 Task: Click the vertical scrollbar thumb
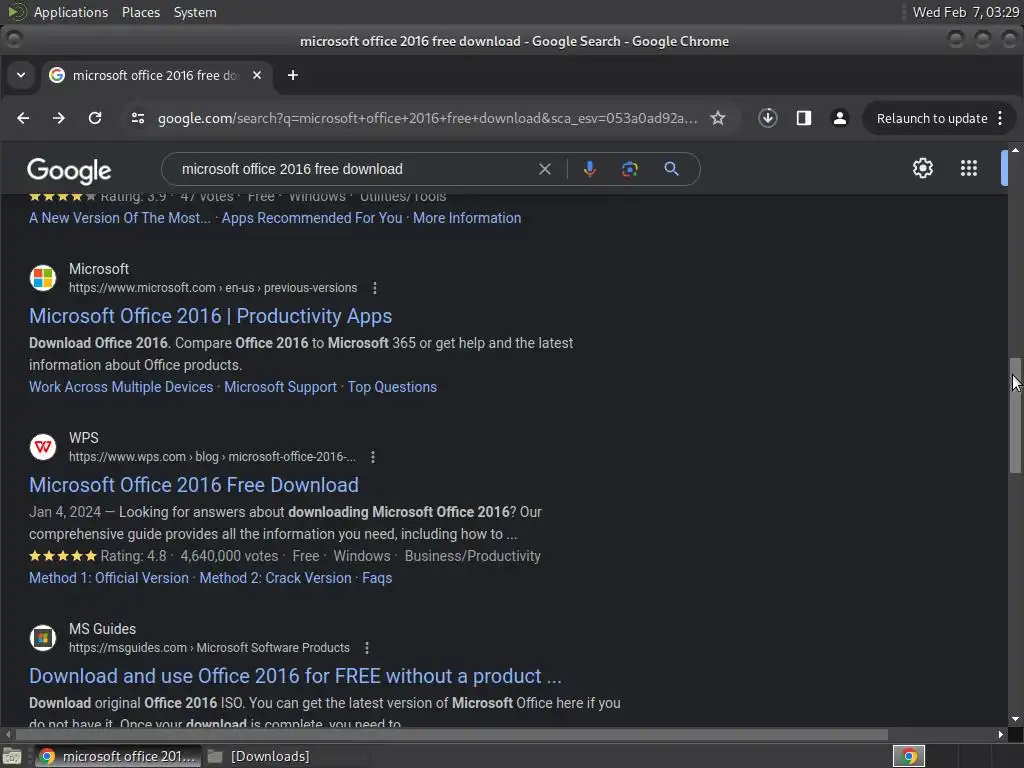1015,415
